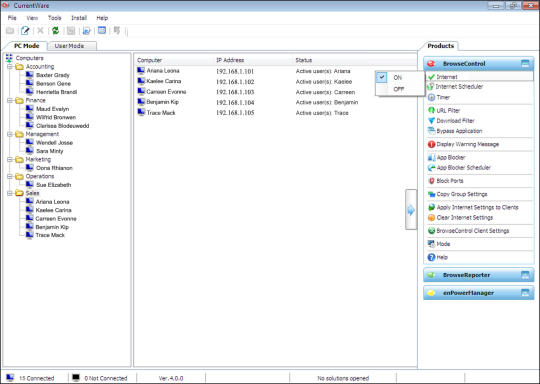Open the File menu
Image resolution: width=540 pixels, height=384 pixels.
click(12, 18)
